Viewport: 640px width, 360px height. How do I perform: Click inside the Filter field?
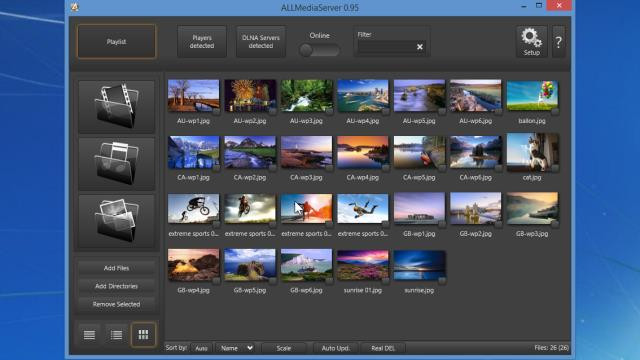[386, 47]
